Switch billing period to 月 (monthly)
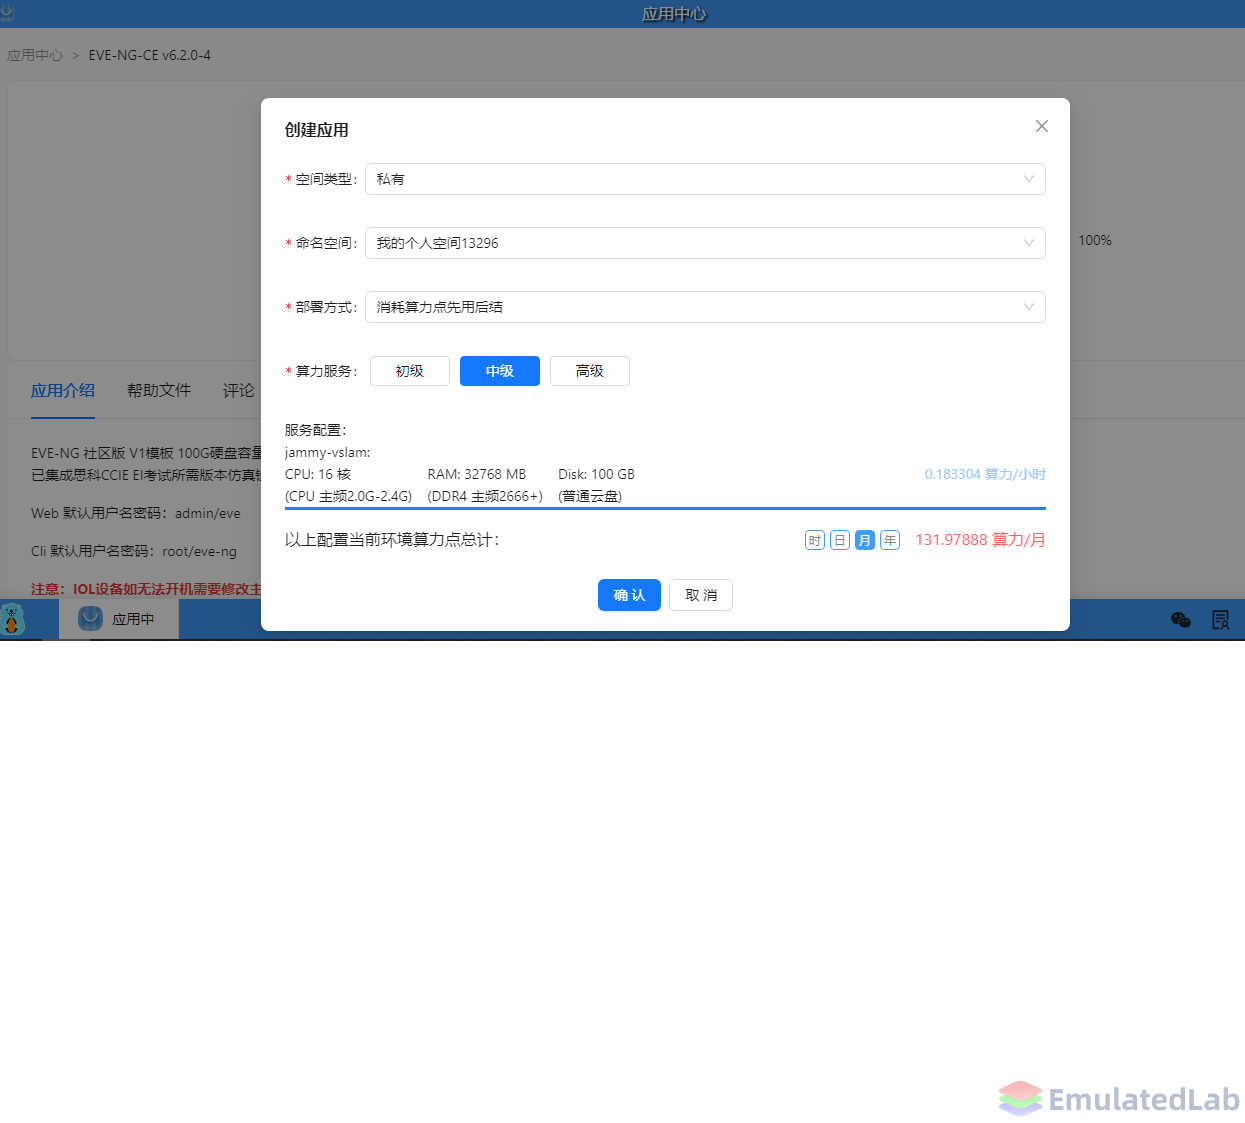The height and width of the screenshot is (1123, 1245). click(865, 540)
